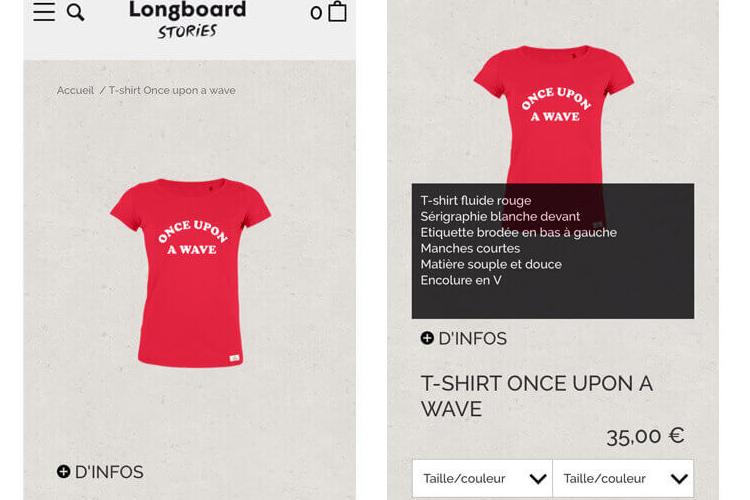Click the cart item count number

pos(316,13)
